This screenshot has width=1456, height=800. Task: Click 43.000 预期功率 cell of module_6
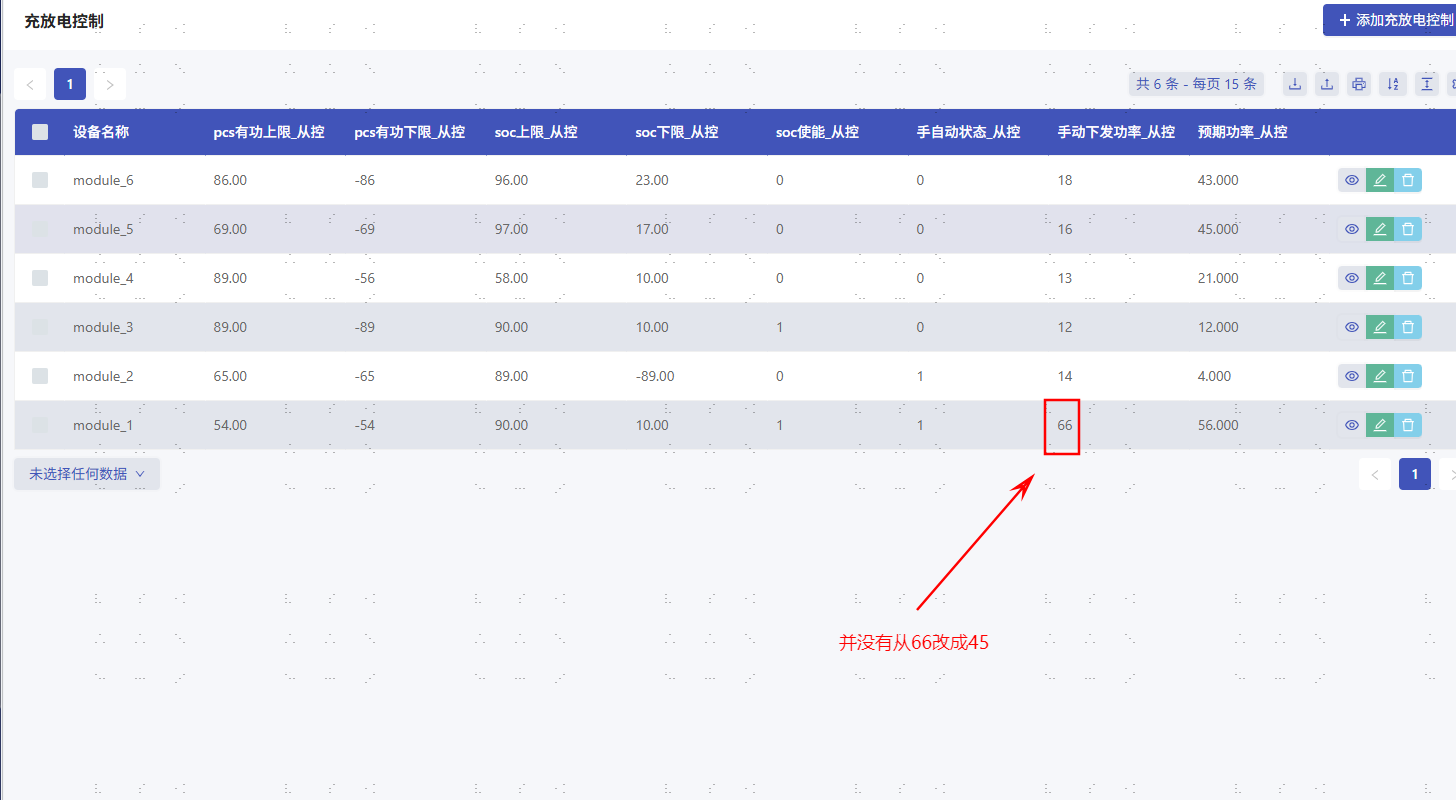pyautogui.click(x=1218, y=180)
